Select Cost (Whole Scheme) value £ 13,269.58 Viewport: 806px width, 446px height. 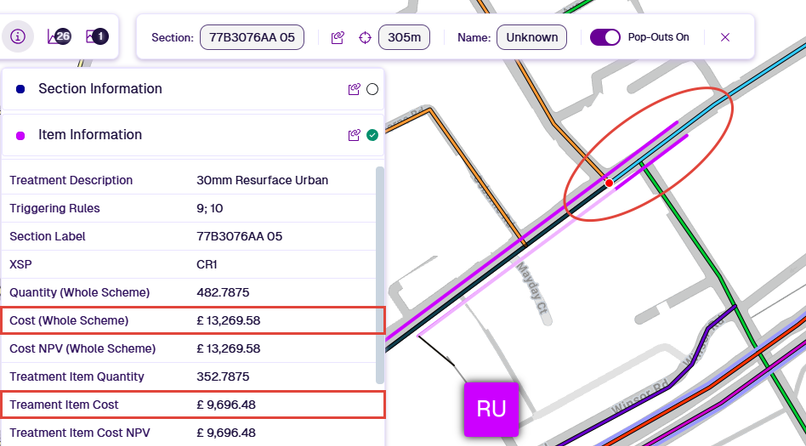tap(228, 321)
